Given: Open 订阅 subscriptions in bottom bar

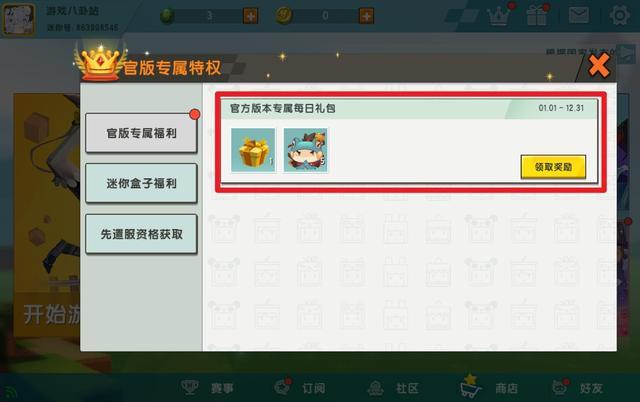Looking at the screenshot, I should [300, 387].
